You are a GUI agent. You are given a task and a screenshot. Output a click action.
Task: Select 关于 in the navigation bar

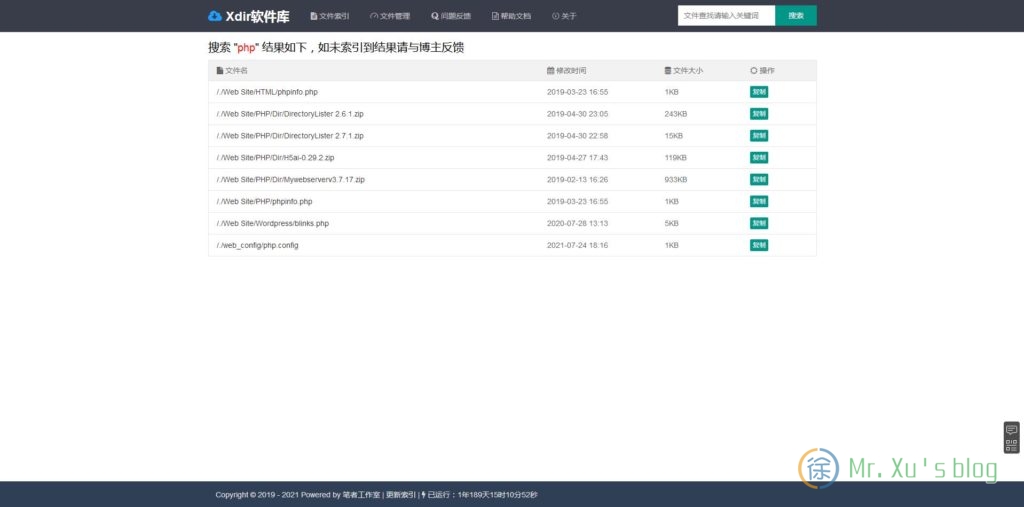(x=564, y=16)
